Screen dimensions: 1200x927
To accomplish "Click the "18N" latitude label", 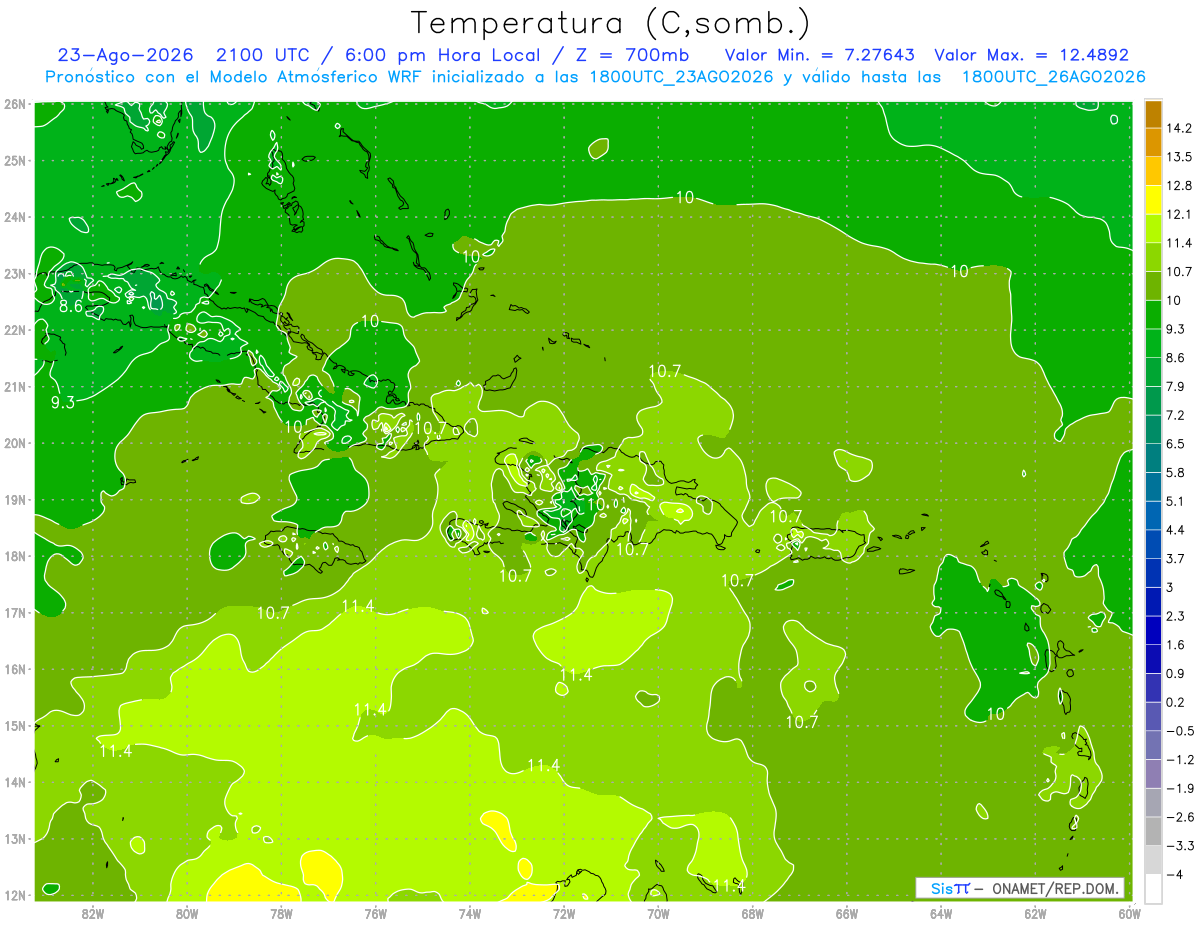I will coord(15,556).
